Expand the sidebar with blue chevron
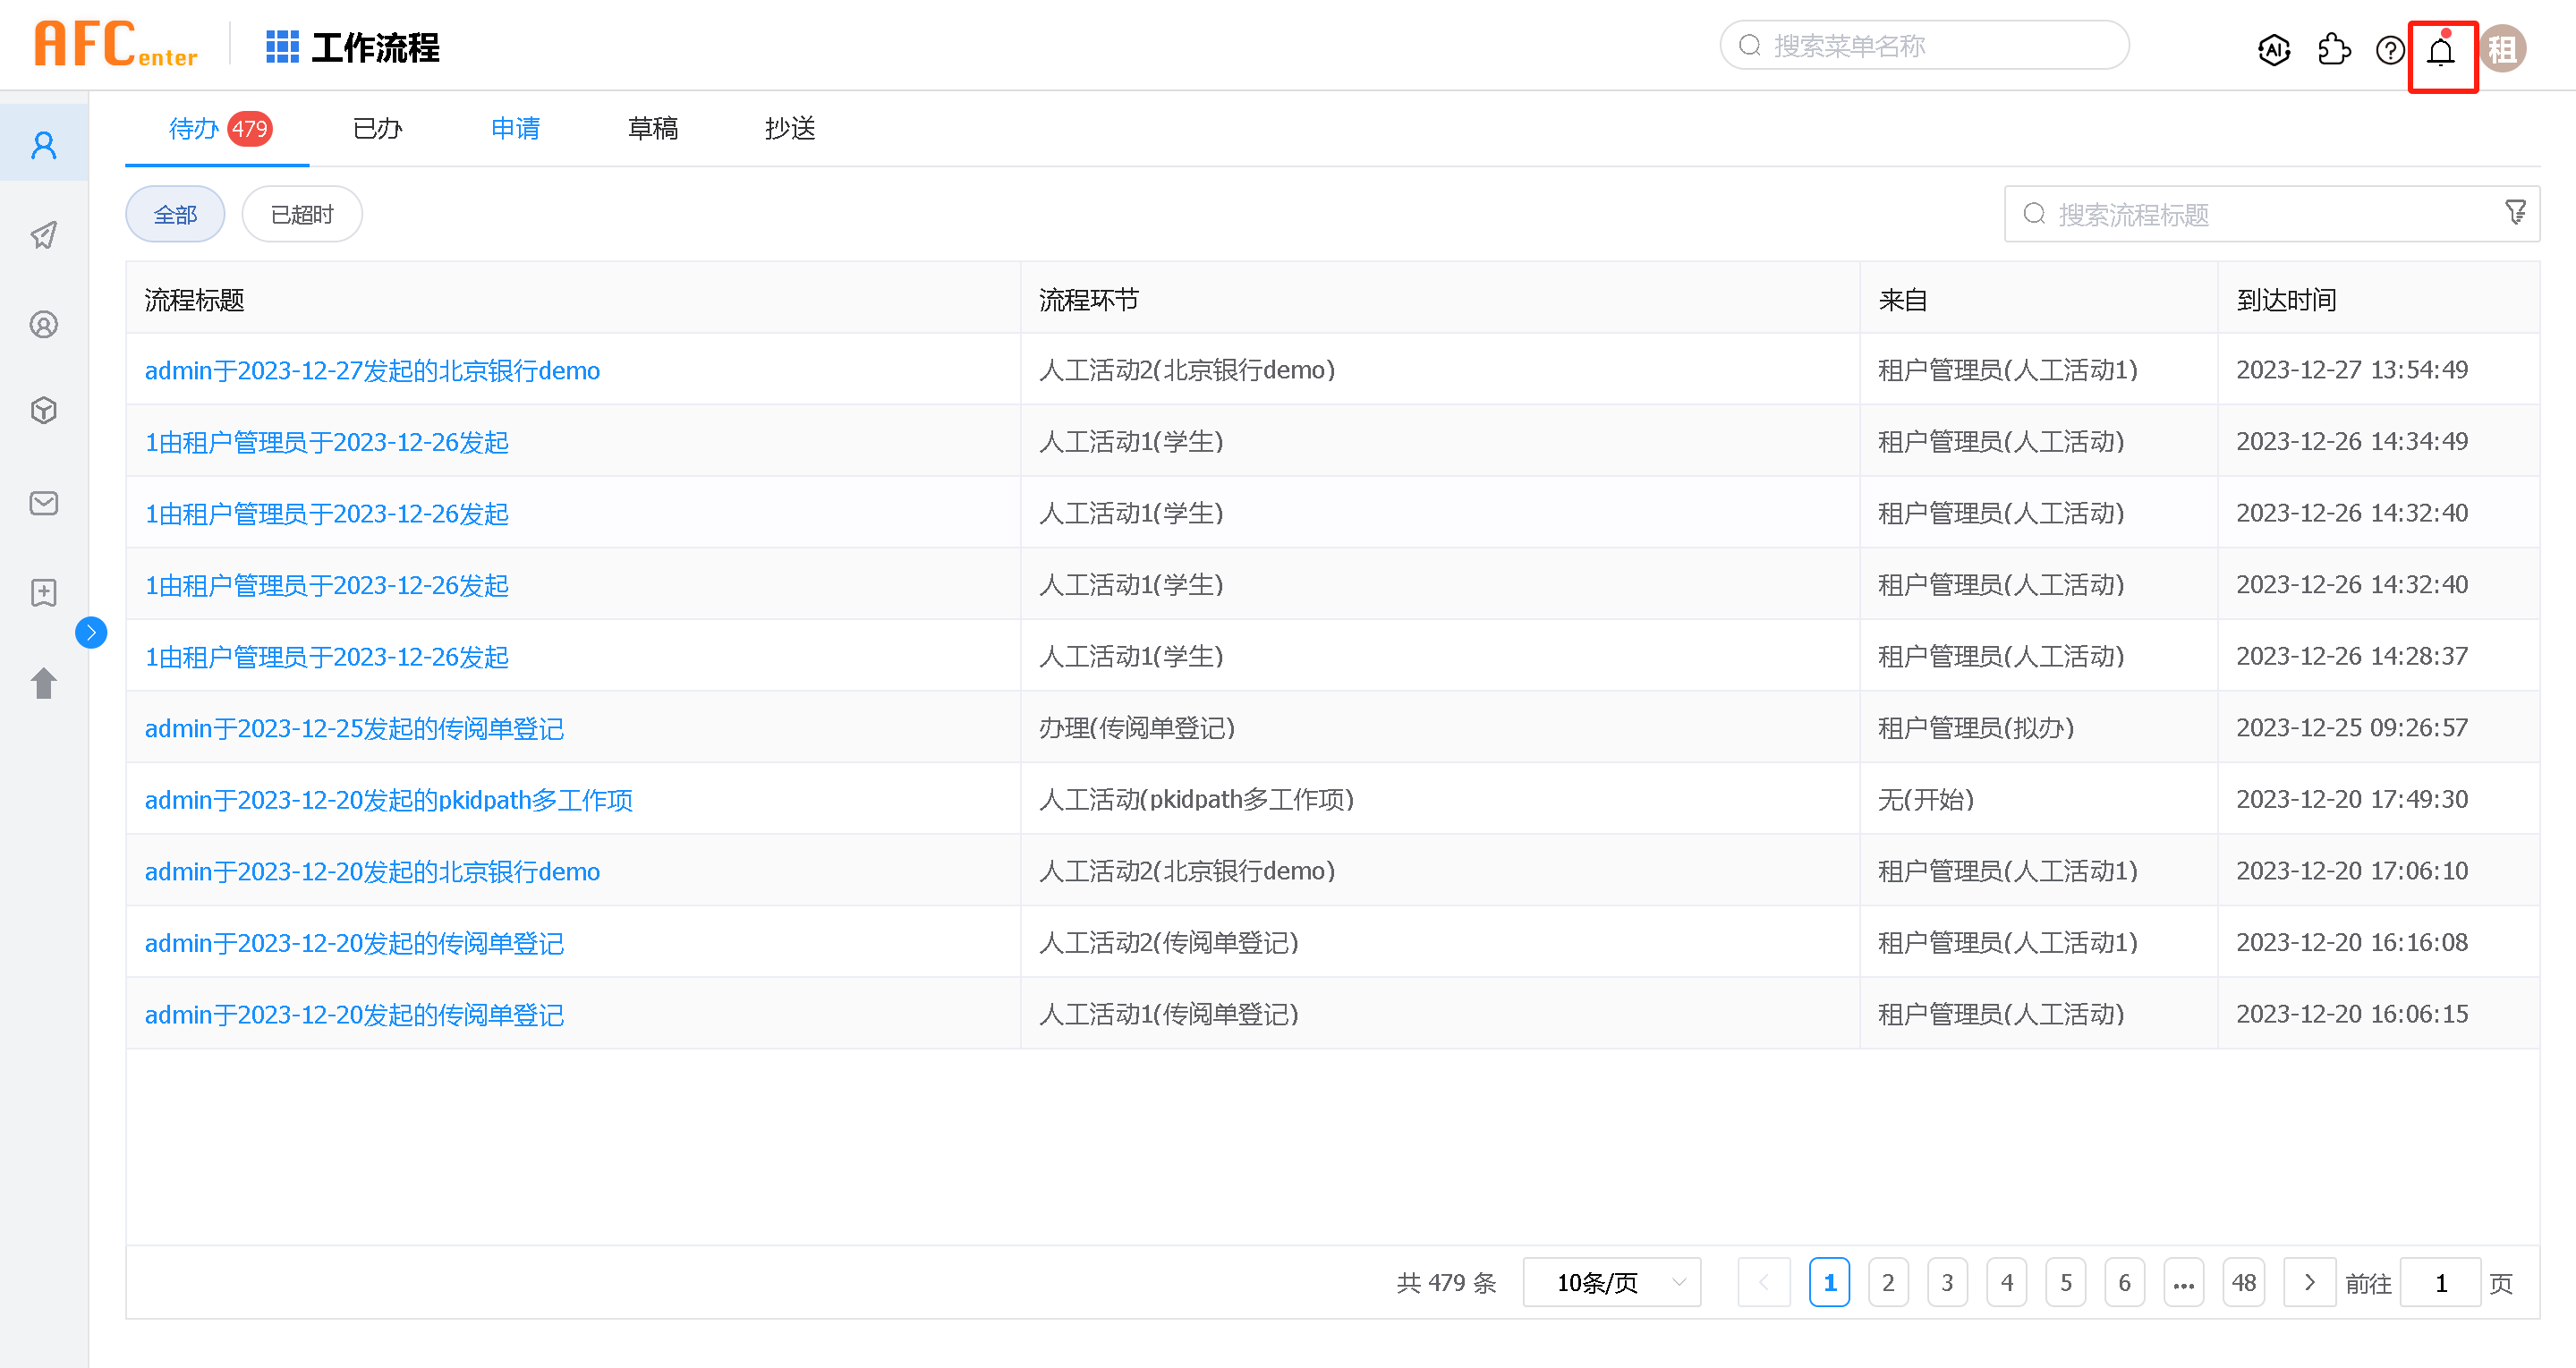The image size is (2576, 1368). (x=91, y=632)
